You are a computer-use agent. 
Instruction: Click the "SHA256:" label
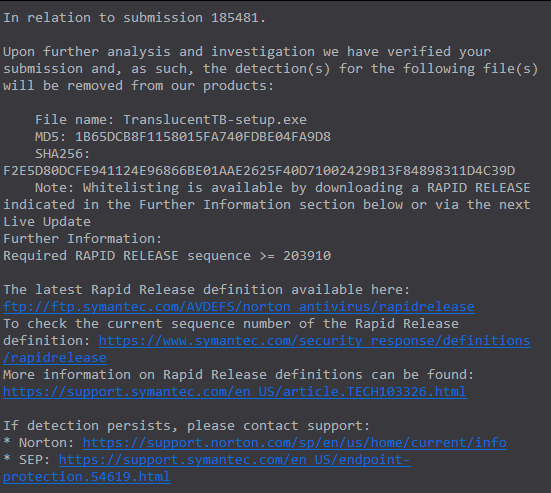pyautogui.click(x=63, y=154)
